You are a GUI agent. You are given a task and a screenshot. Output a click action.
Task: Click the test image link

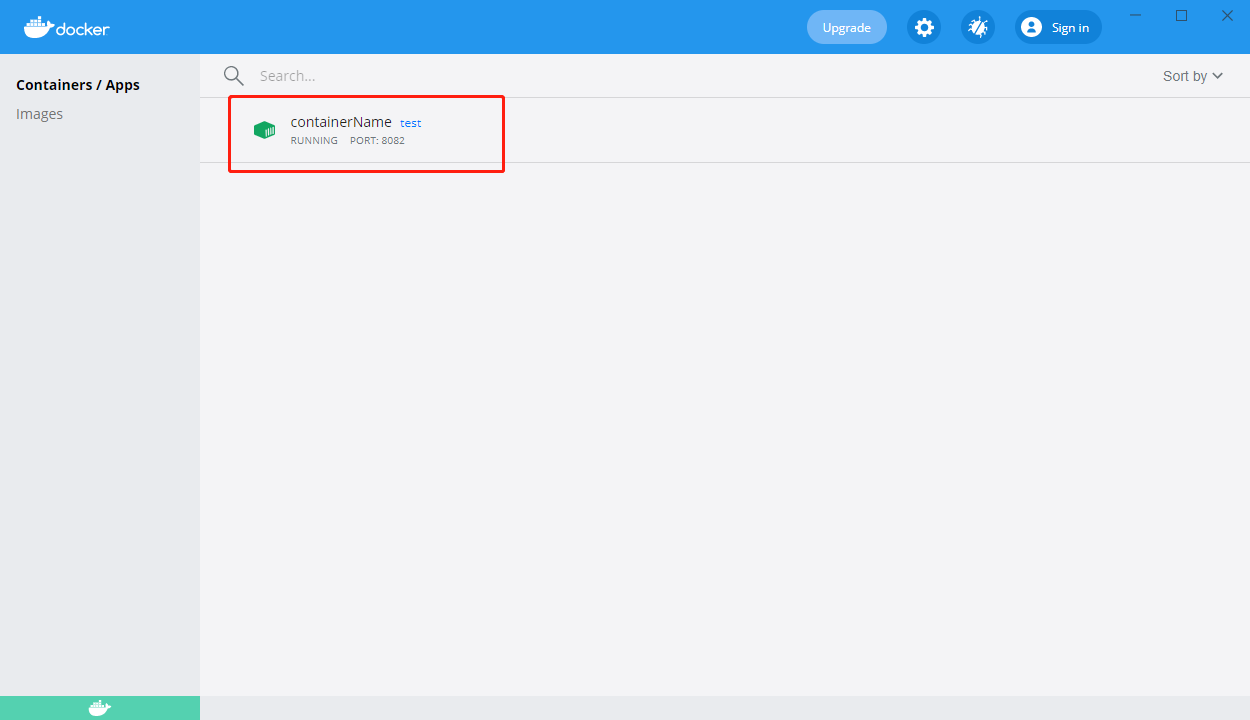(411, 123)
